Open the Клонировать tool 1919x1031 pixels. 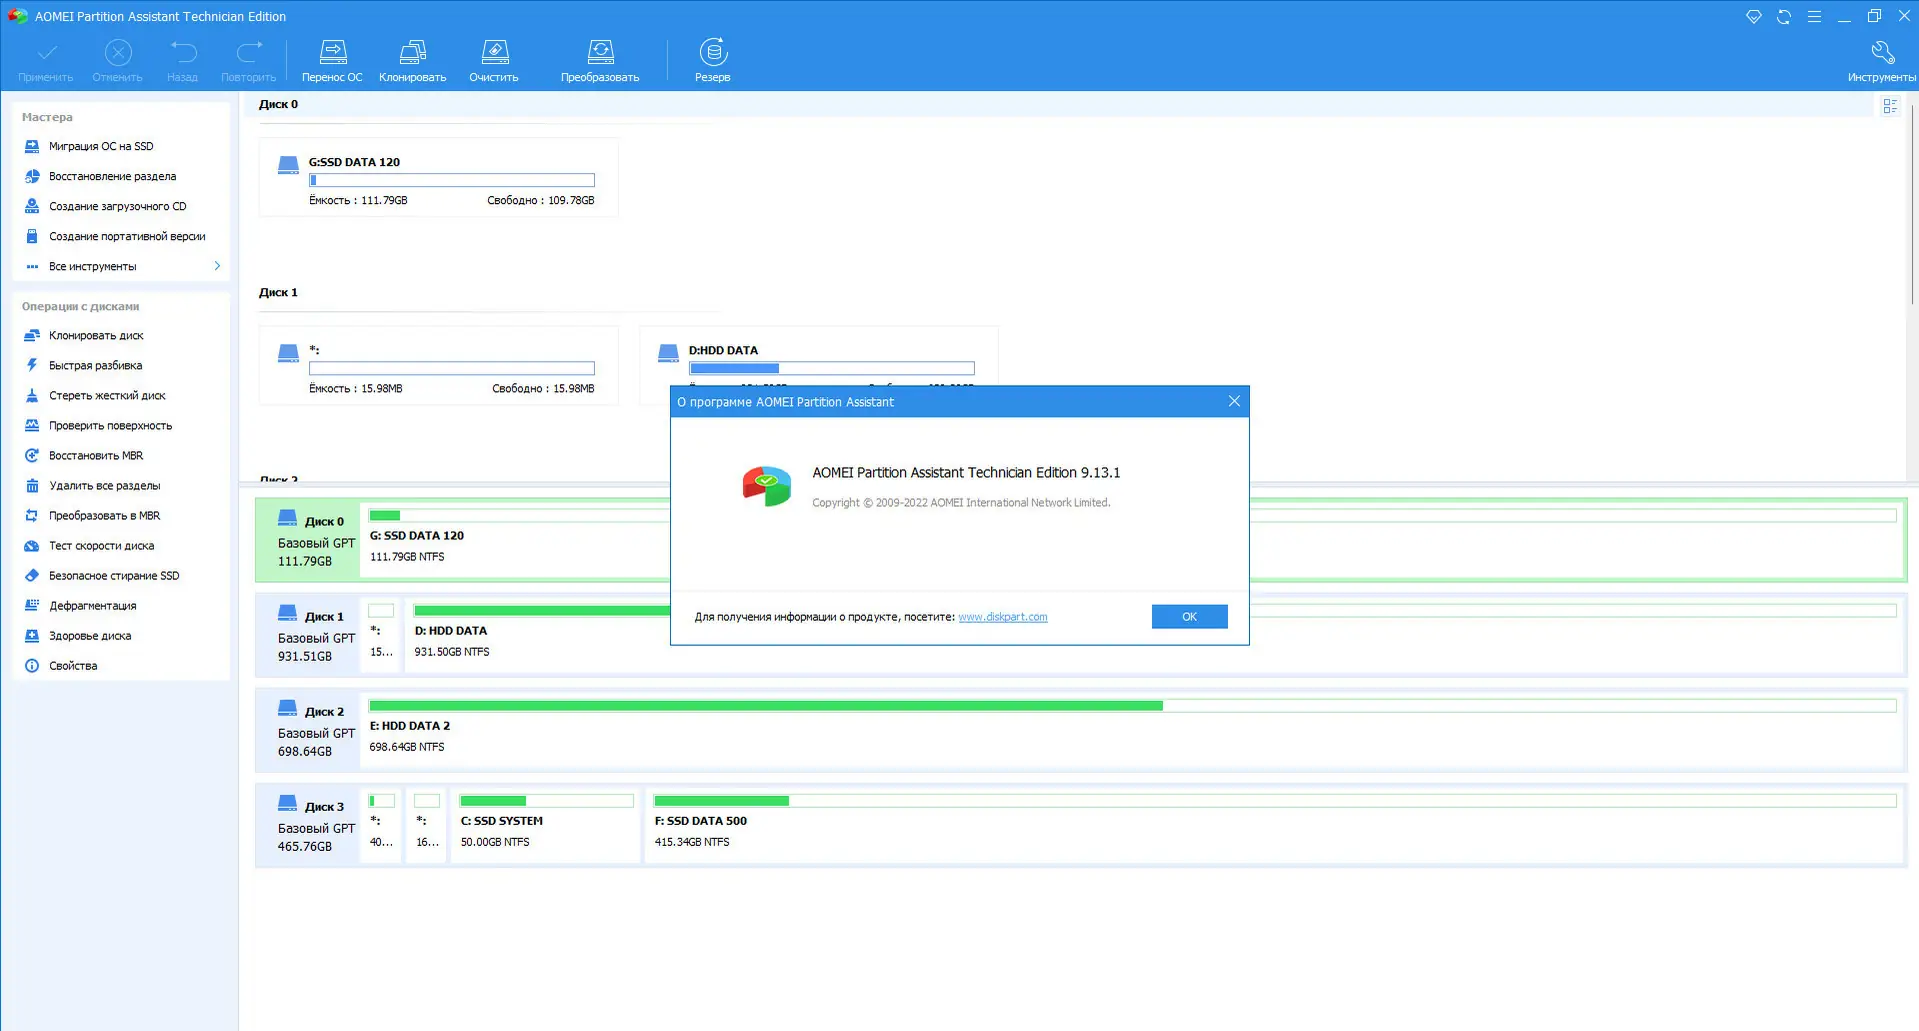(412, 60)
